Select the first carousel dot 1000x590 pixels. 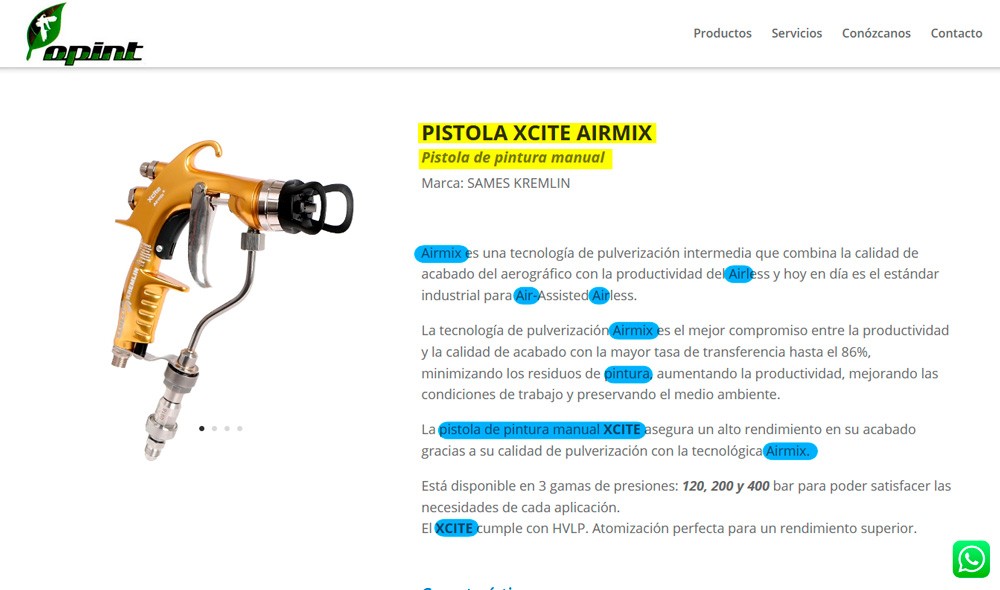tap(202, 429)
